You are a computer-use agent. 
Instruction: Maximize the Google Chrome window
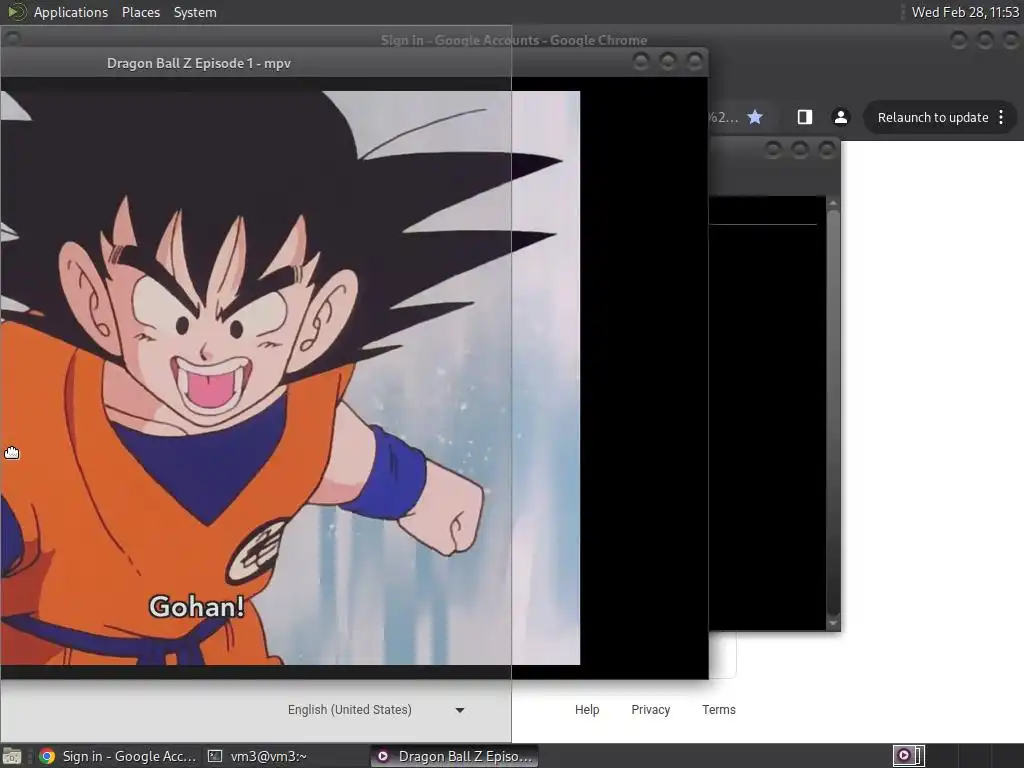tap(985, 40)
